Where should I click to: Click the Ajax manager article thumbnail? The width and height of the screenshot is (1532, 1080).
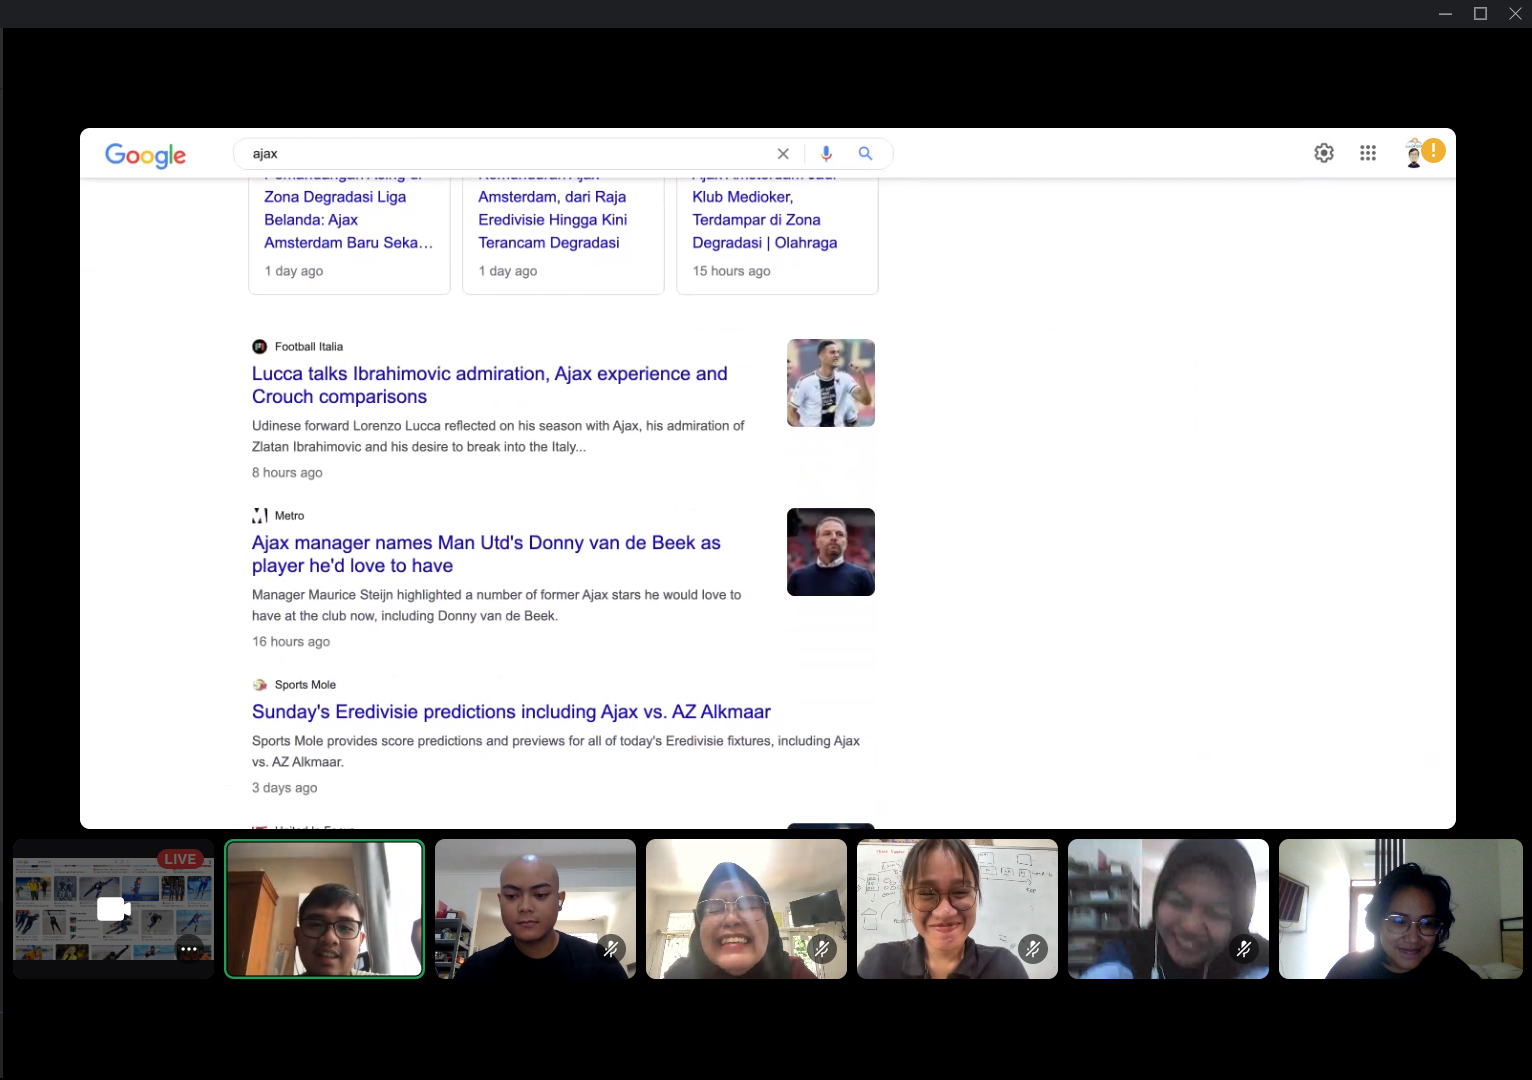pos(831,552)
